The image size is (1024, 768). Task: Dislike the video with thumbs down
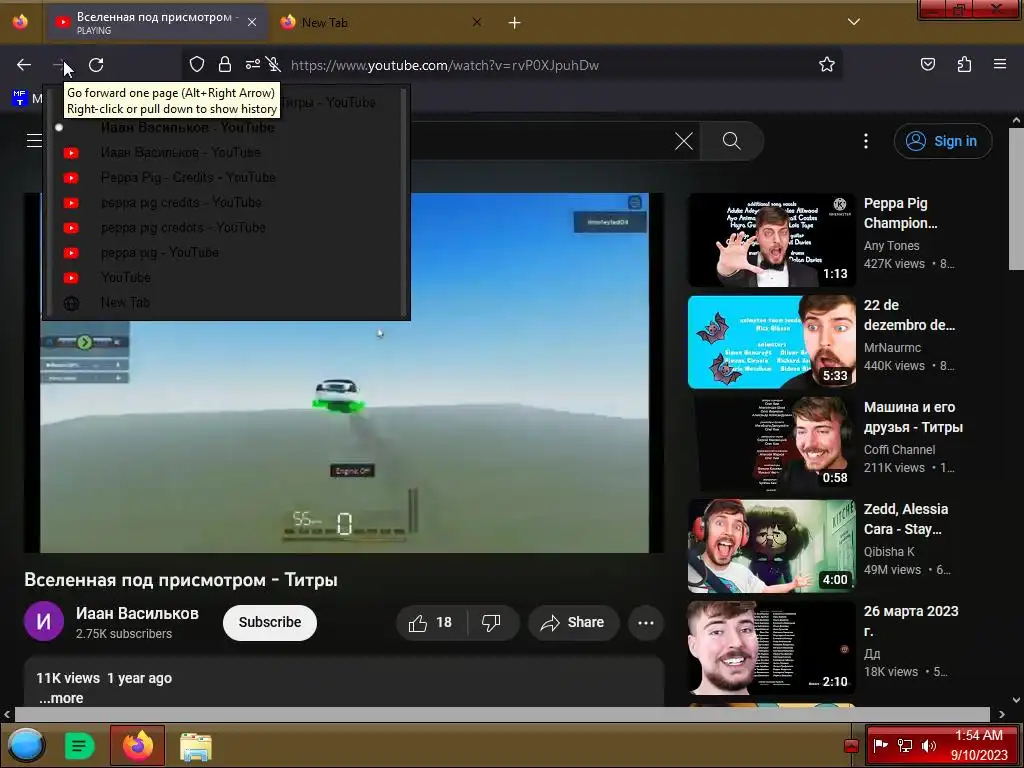pyautogui.click(x=491, y=622)
